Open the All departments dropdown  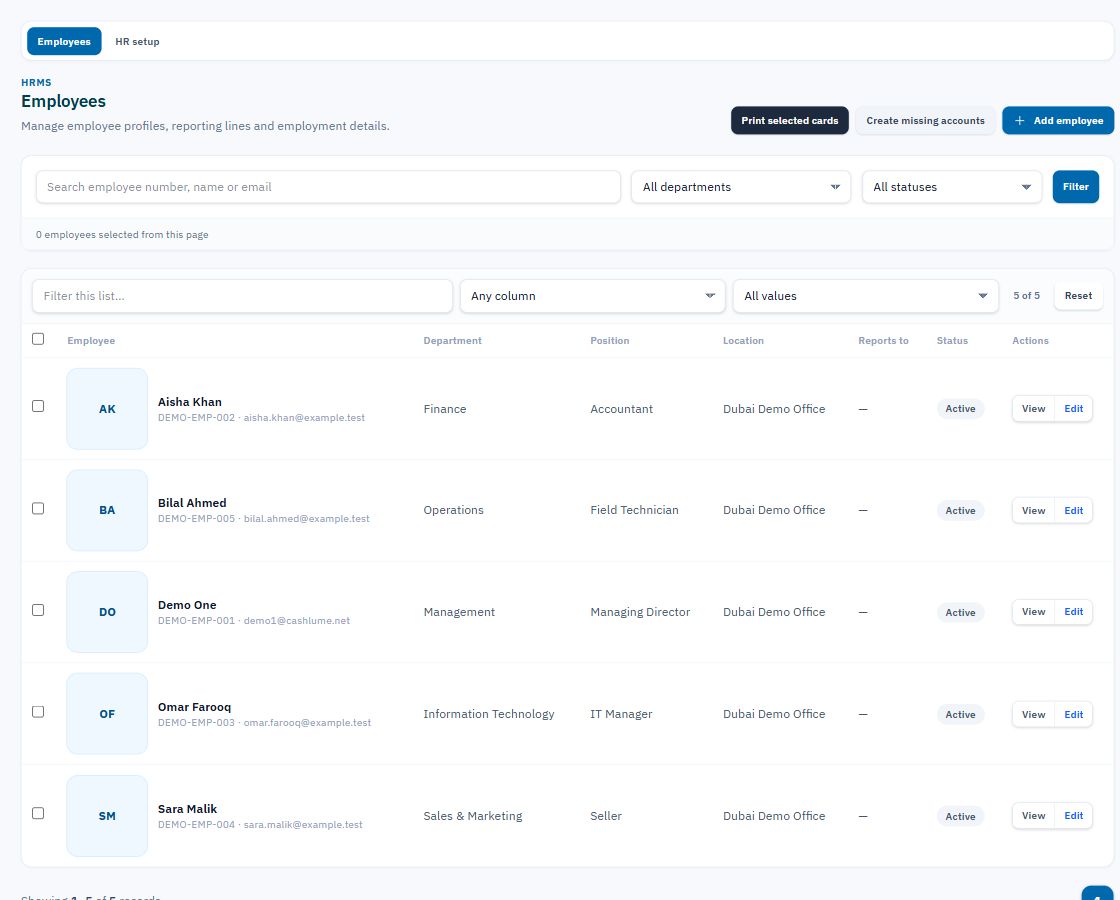[741, 187]
